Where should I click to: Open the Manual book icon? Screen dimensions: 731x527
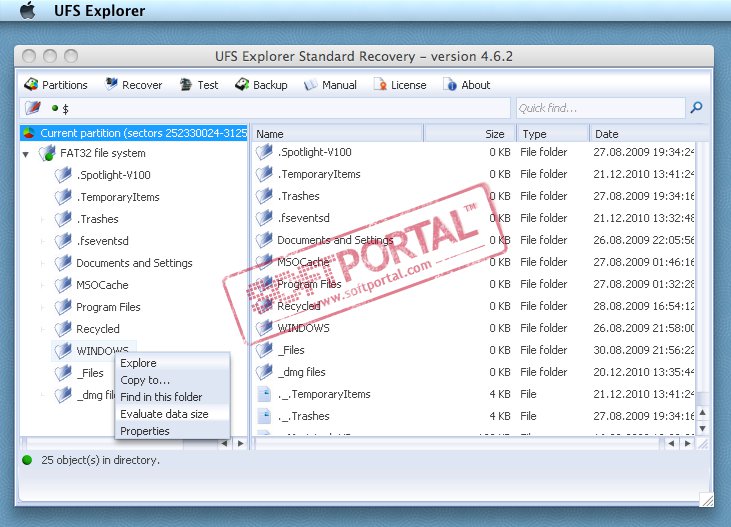310,85
